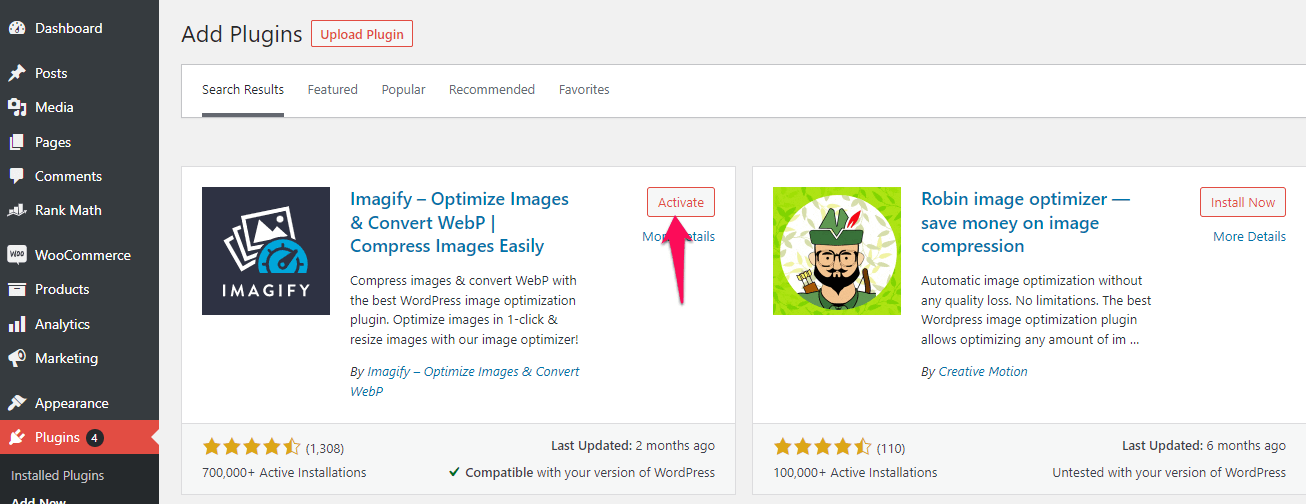Click the Add Plugins page heading
This screenshot has height=504, width=1306.
point(242,34)
